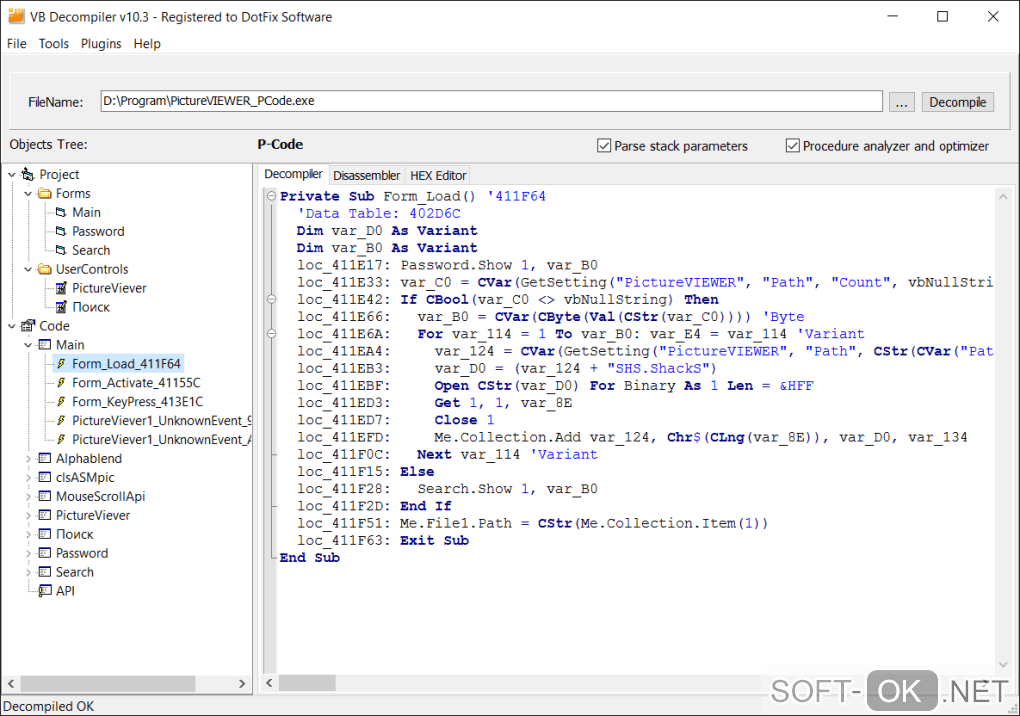Click the PictureViever user control icon

pyautogui.click(x=61, y=289)
